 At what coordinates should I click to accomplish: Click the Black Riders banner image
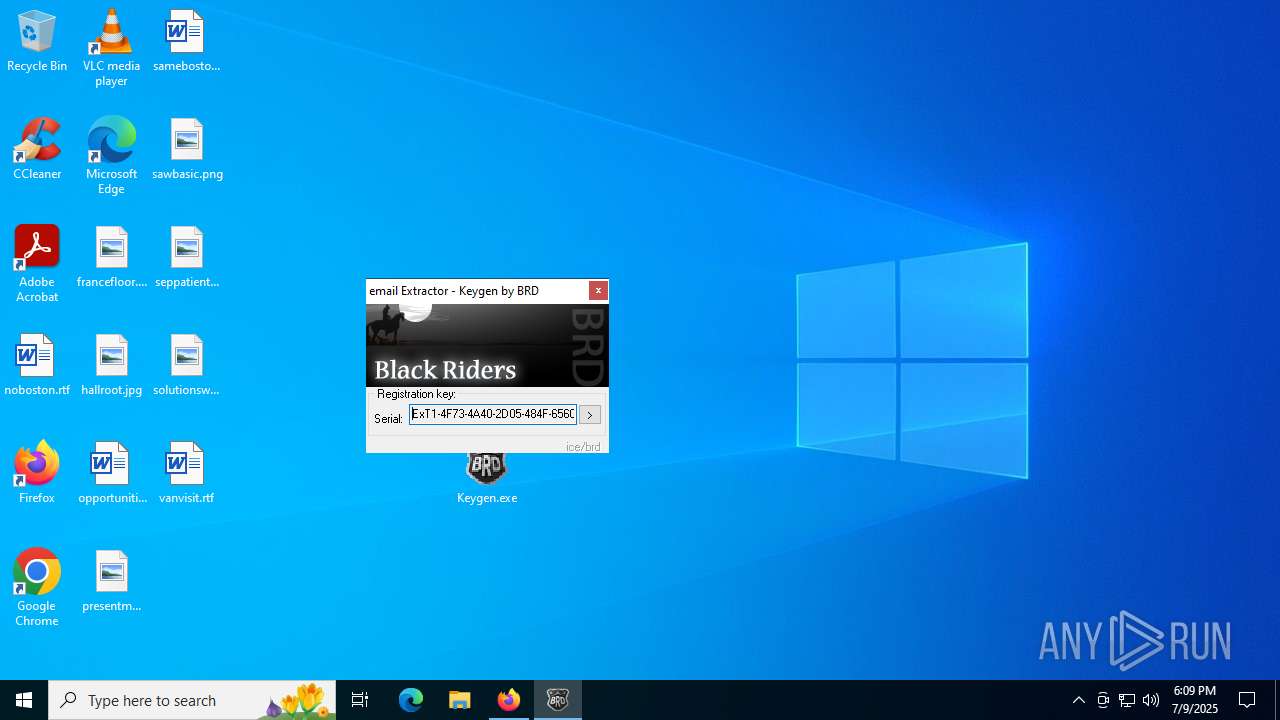click(x=487, y=345)
